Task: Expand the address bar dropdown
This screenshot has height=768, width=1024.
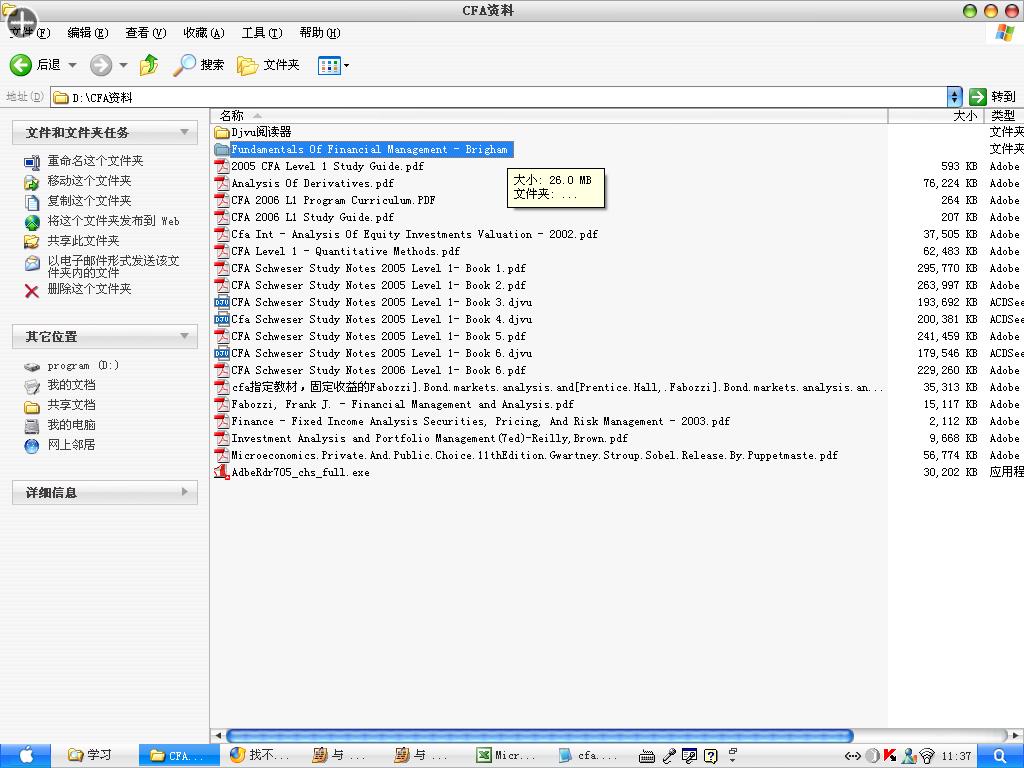Action: click(954, 97)
